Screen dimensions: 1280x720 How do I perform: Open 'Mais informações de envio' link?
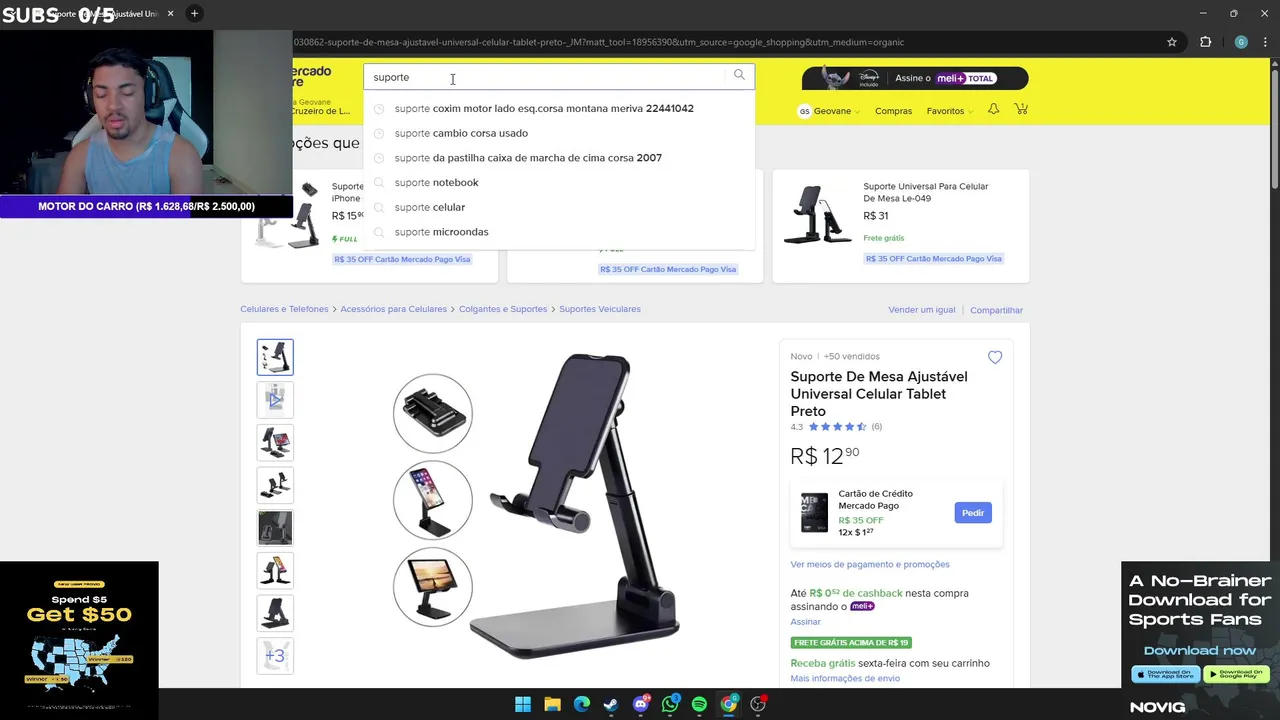pyautogui.click(x=845, y=678)
